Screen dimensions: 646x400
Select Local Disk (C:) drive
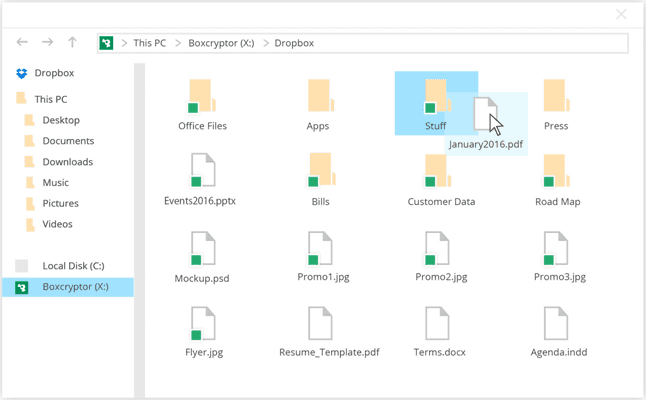pyautogui.click(x=73, y=266)
